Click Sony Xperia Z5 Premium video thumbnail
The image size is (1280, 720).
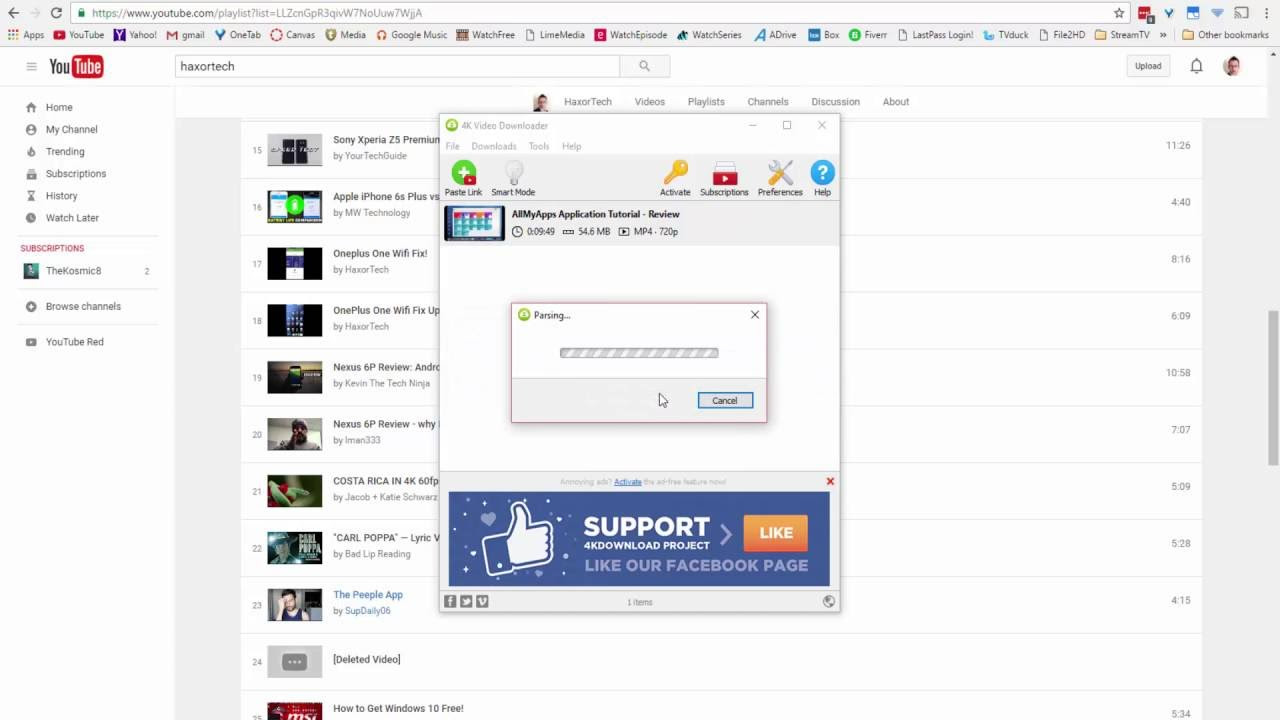[x=294, y=150]
